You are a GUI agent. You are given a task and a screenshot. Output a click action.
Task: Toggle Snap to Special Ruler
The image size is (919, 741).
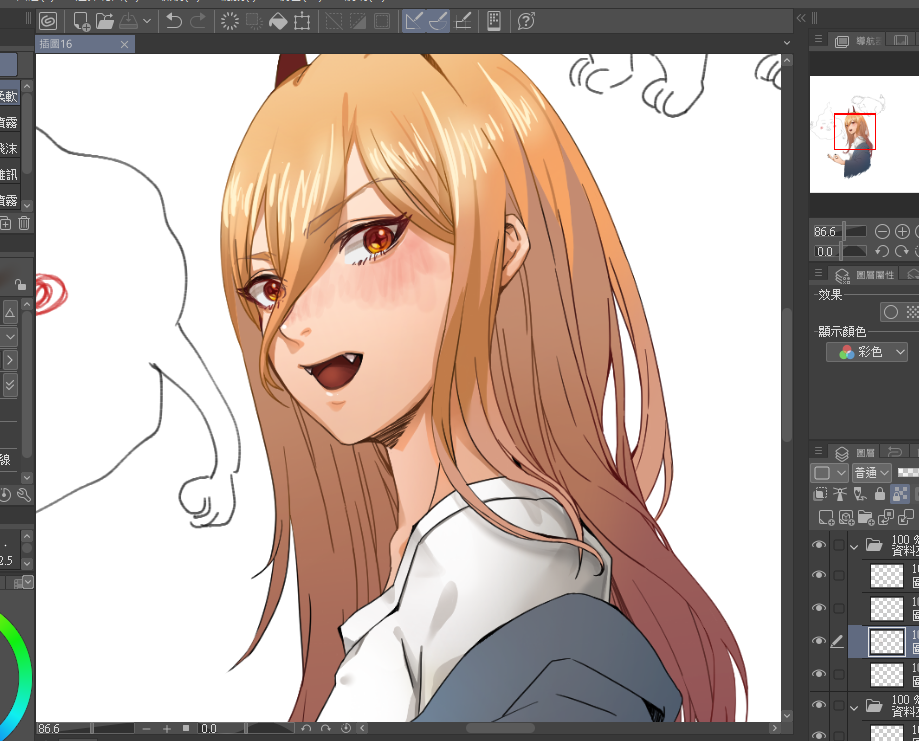tap(438, 22)
